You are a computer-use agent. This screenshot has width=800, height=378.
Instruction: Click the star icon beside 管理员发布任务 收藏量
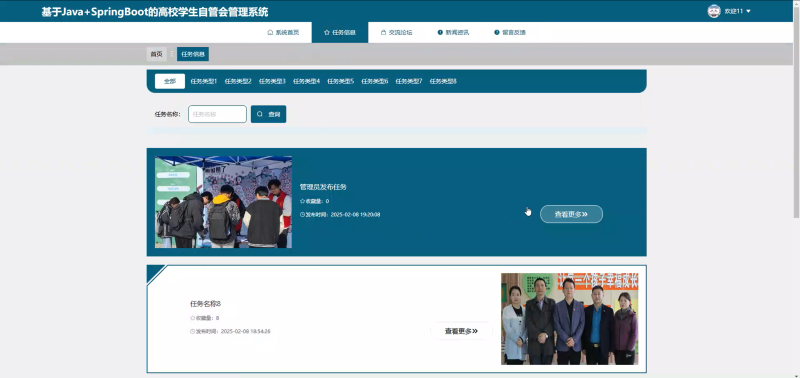click(x=302, y=201)
